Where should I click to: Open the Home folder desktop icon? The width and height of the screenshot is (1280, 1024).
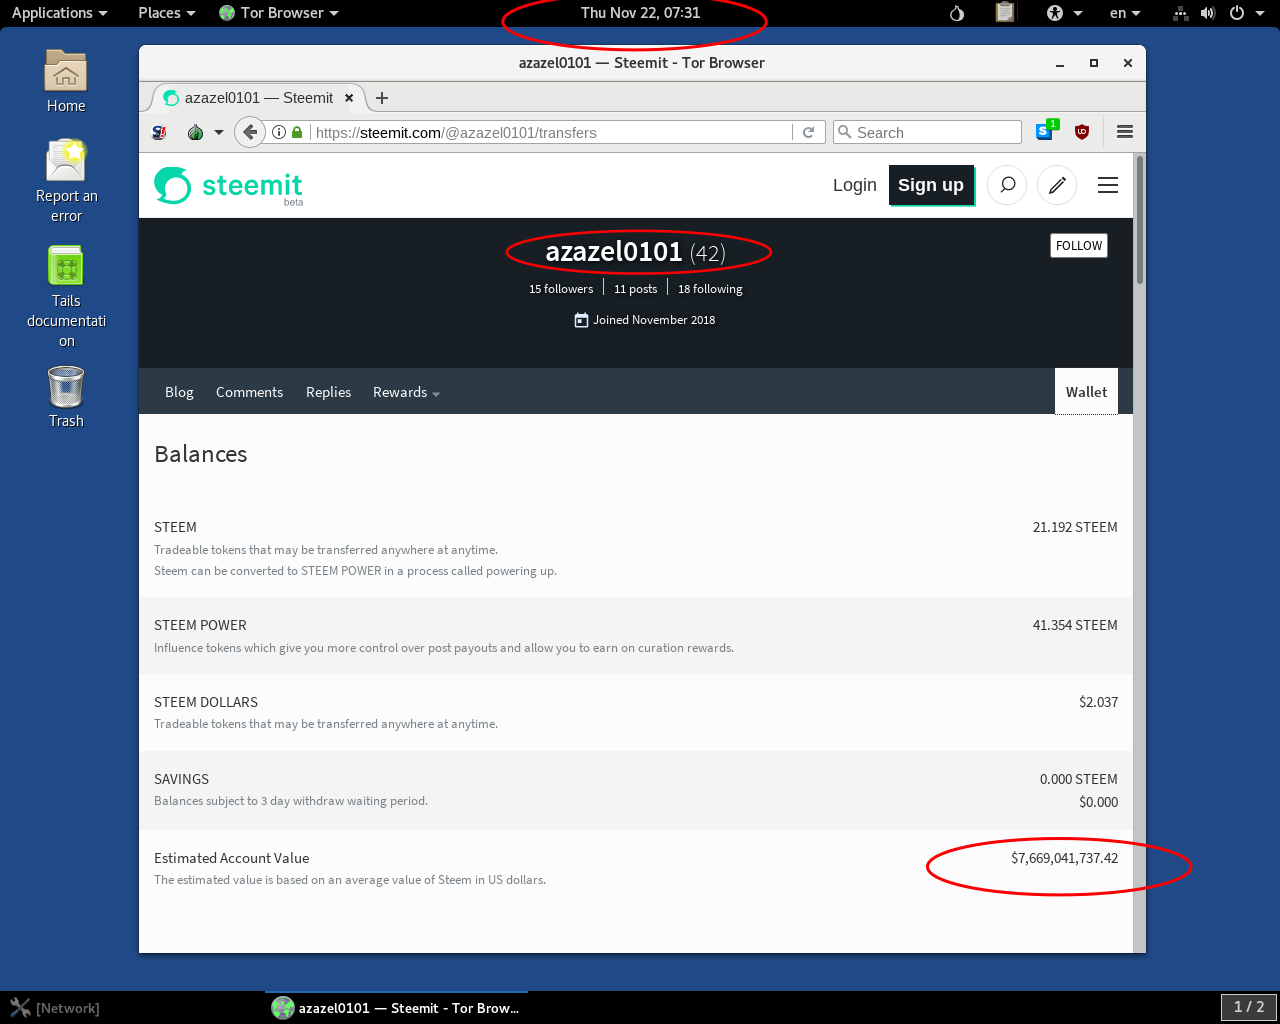pos(66,82)
